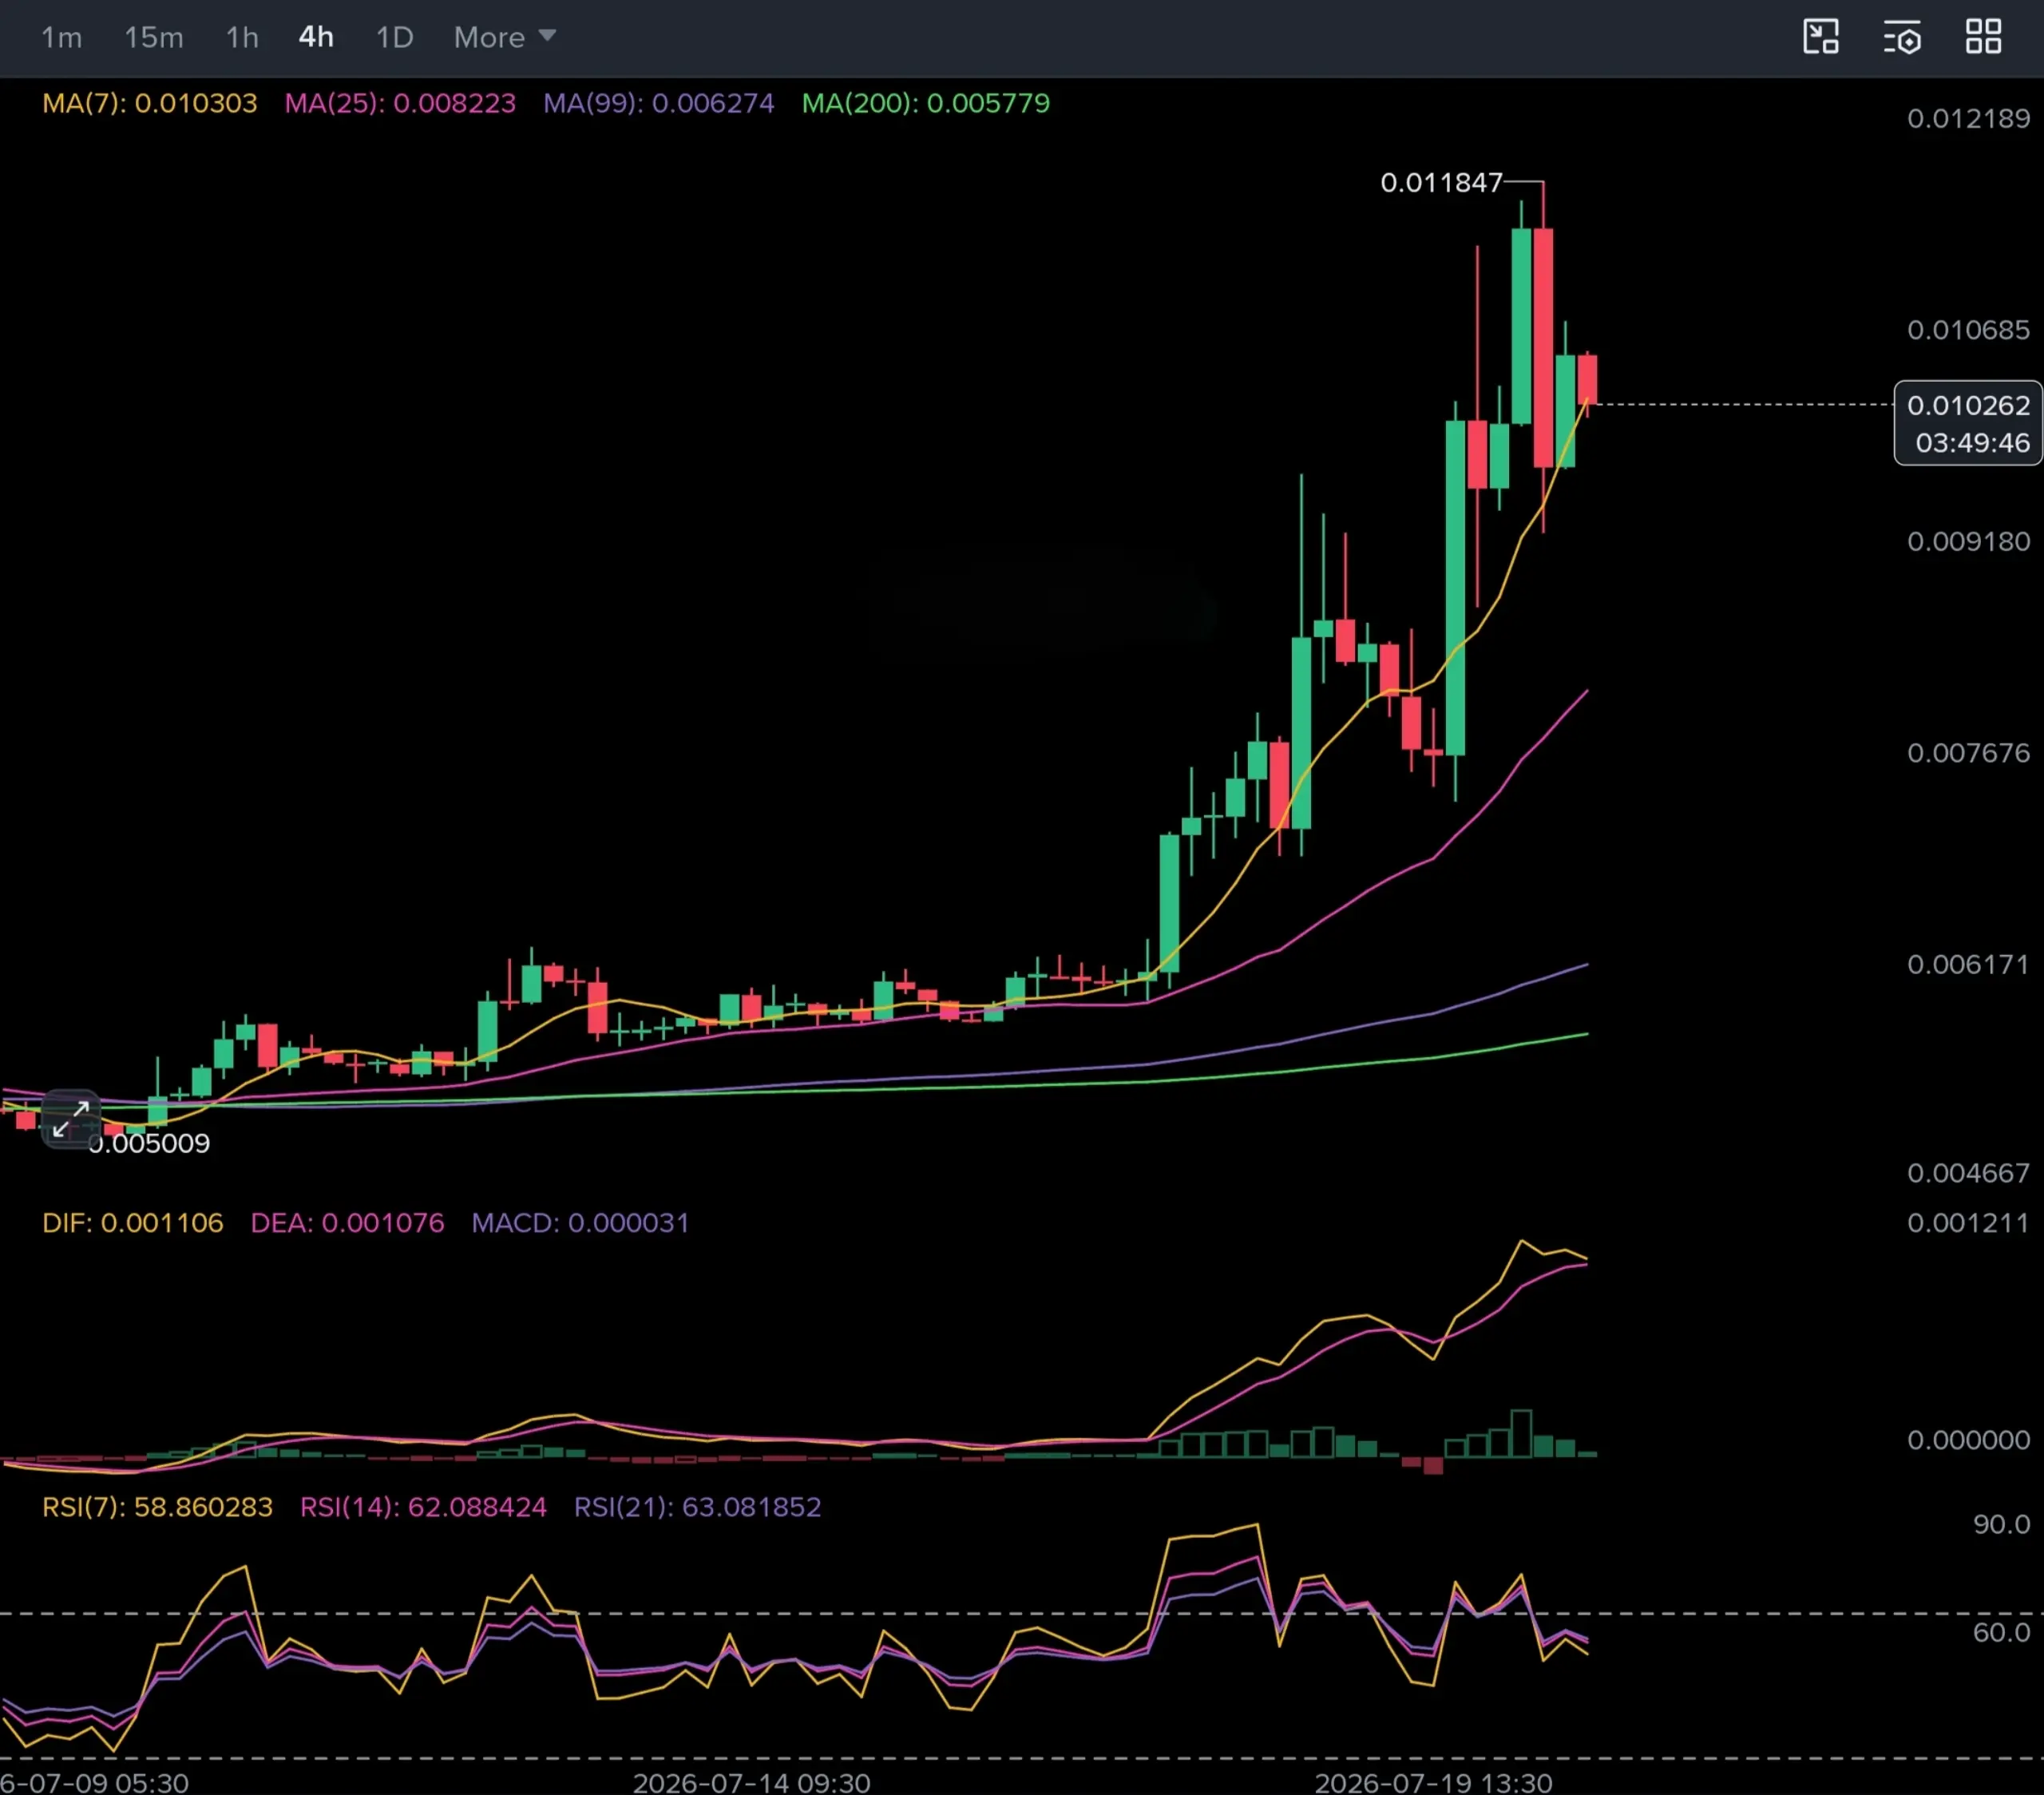The height and width of the screenshot is (1795, 2044).
Task: Open the chart drawing tools icon
Action: point(1820,37)
